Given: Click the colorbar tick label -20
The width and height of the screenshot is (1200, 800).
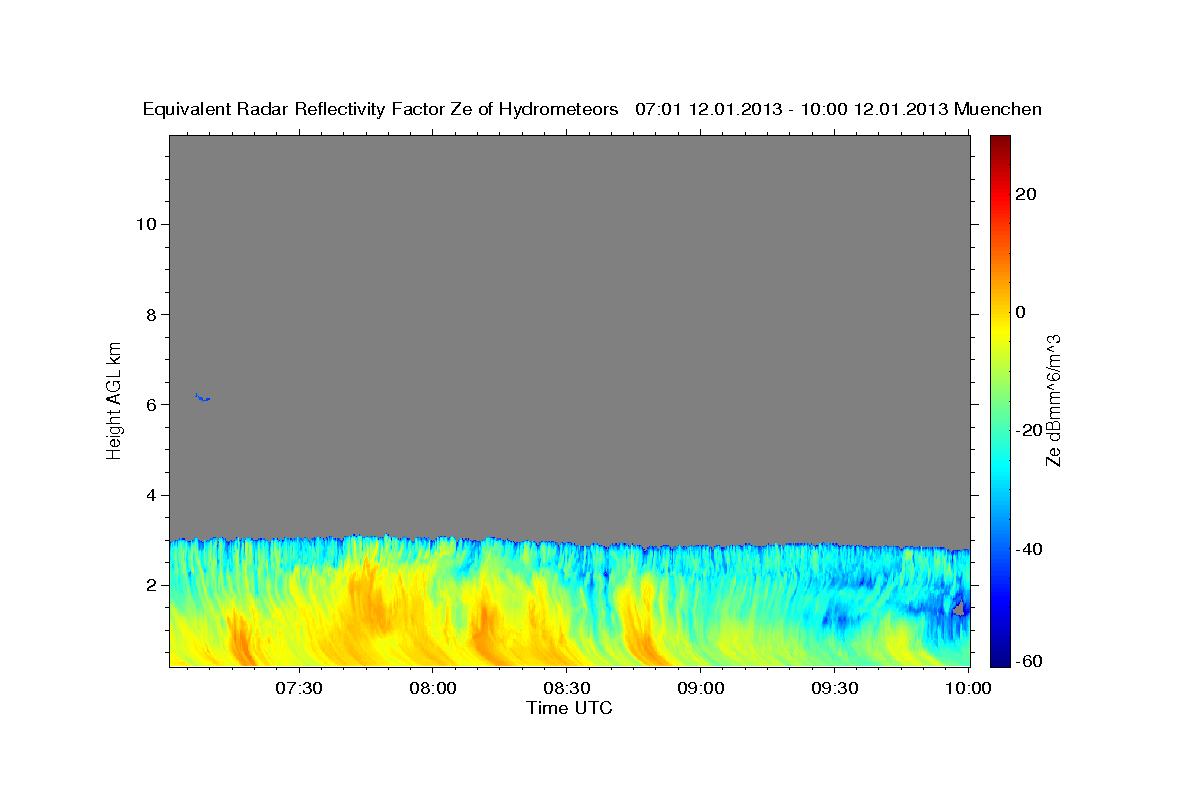Looking at the screenshot, I should [x=1031, y=431].
